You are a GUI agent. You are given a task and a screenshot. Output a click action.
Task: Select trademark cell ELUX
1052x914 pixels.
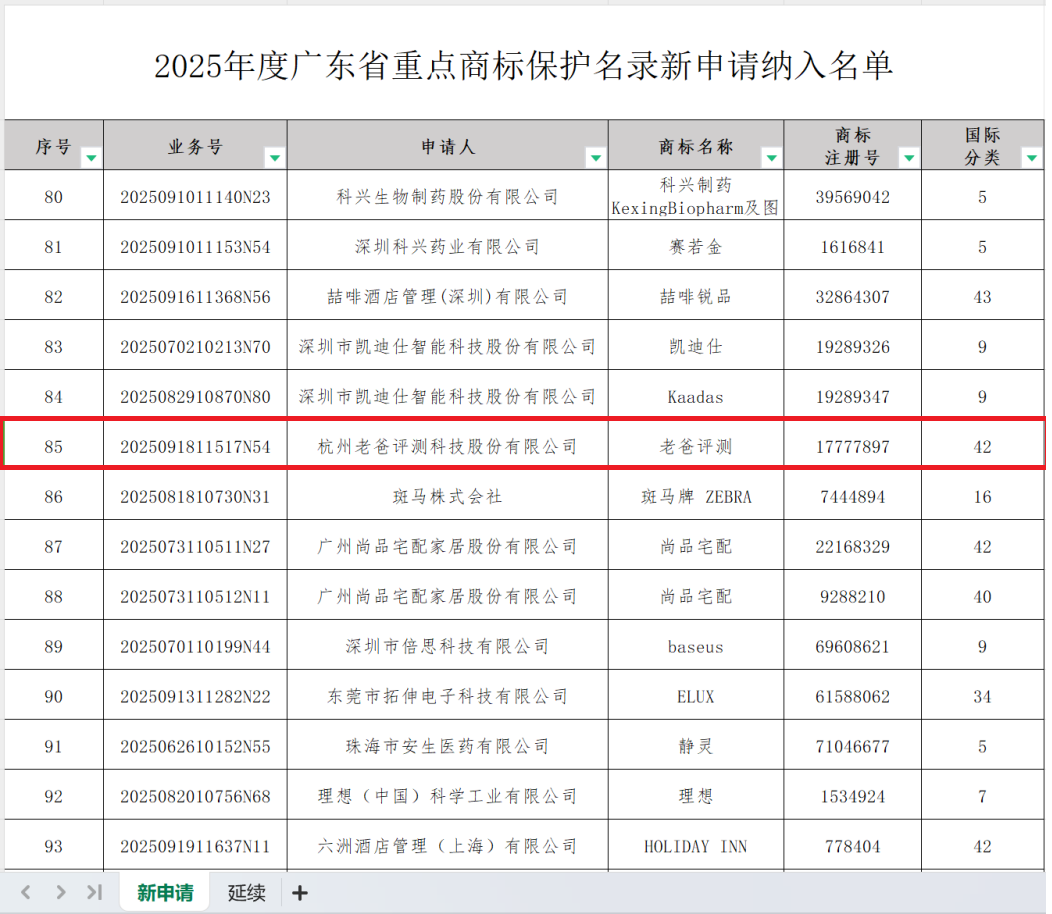click(x=696, y=695)
